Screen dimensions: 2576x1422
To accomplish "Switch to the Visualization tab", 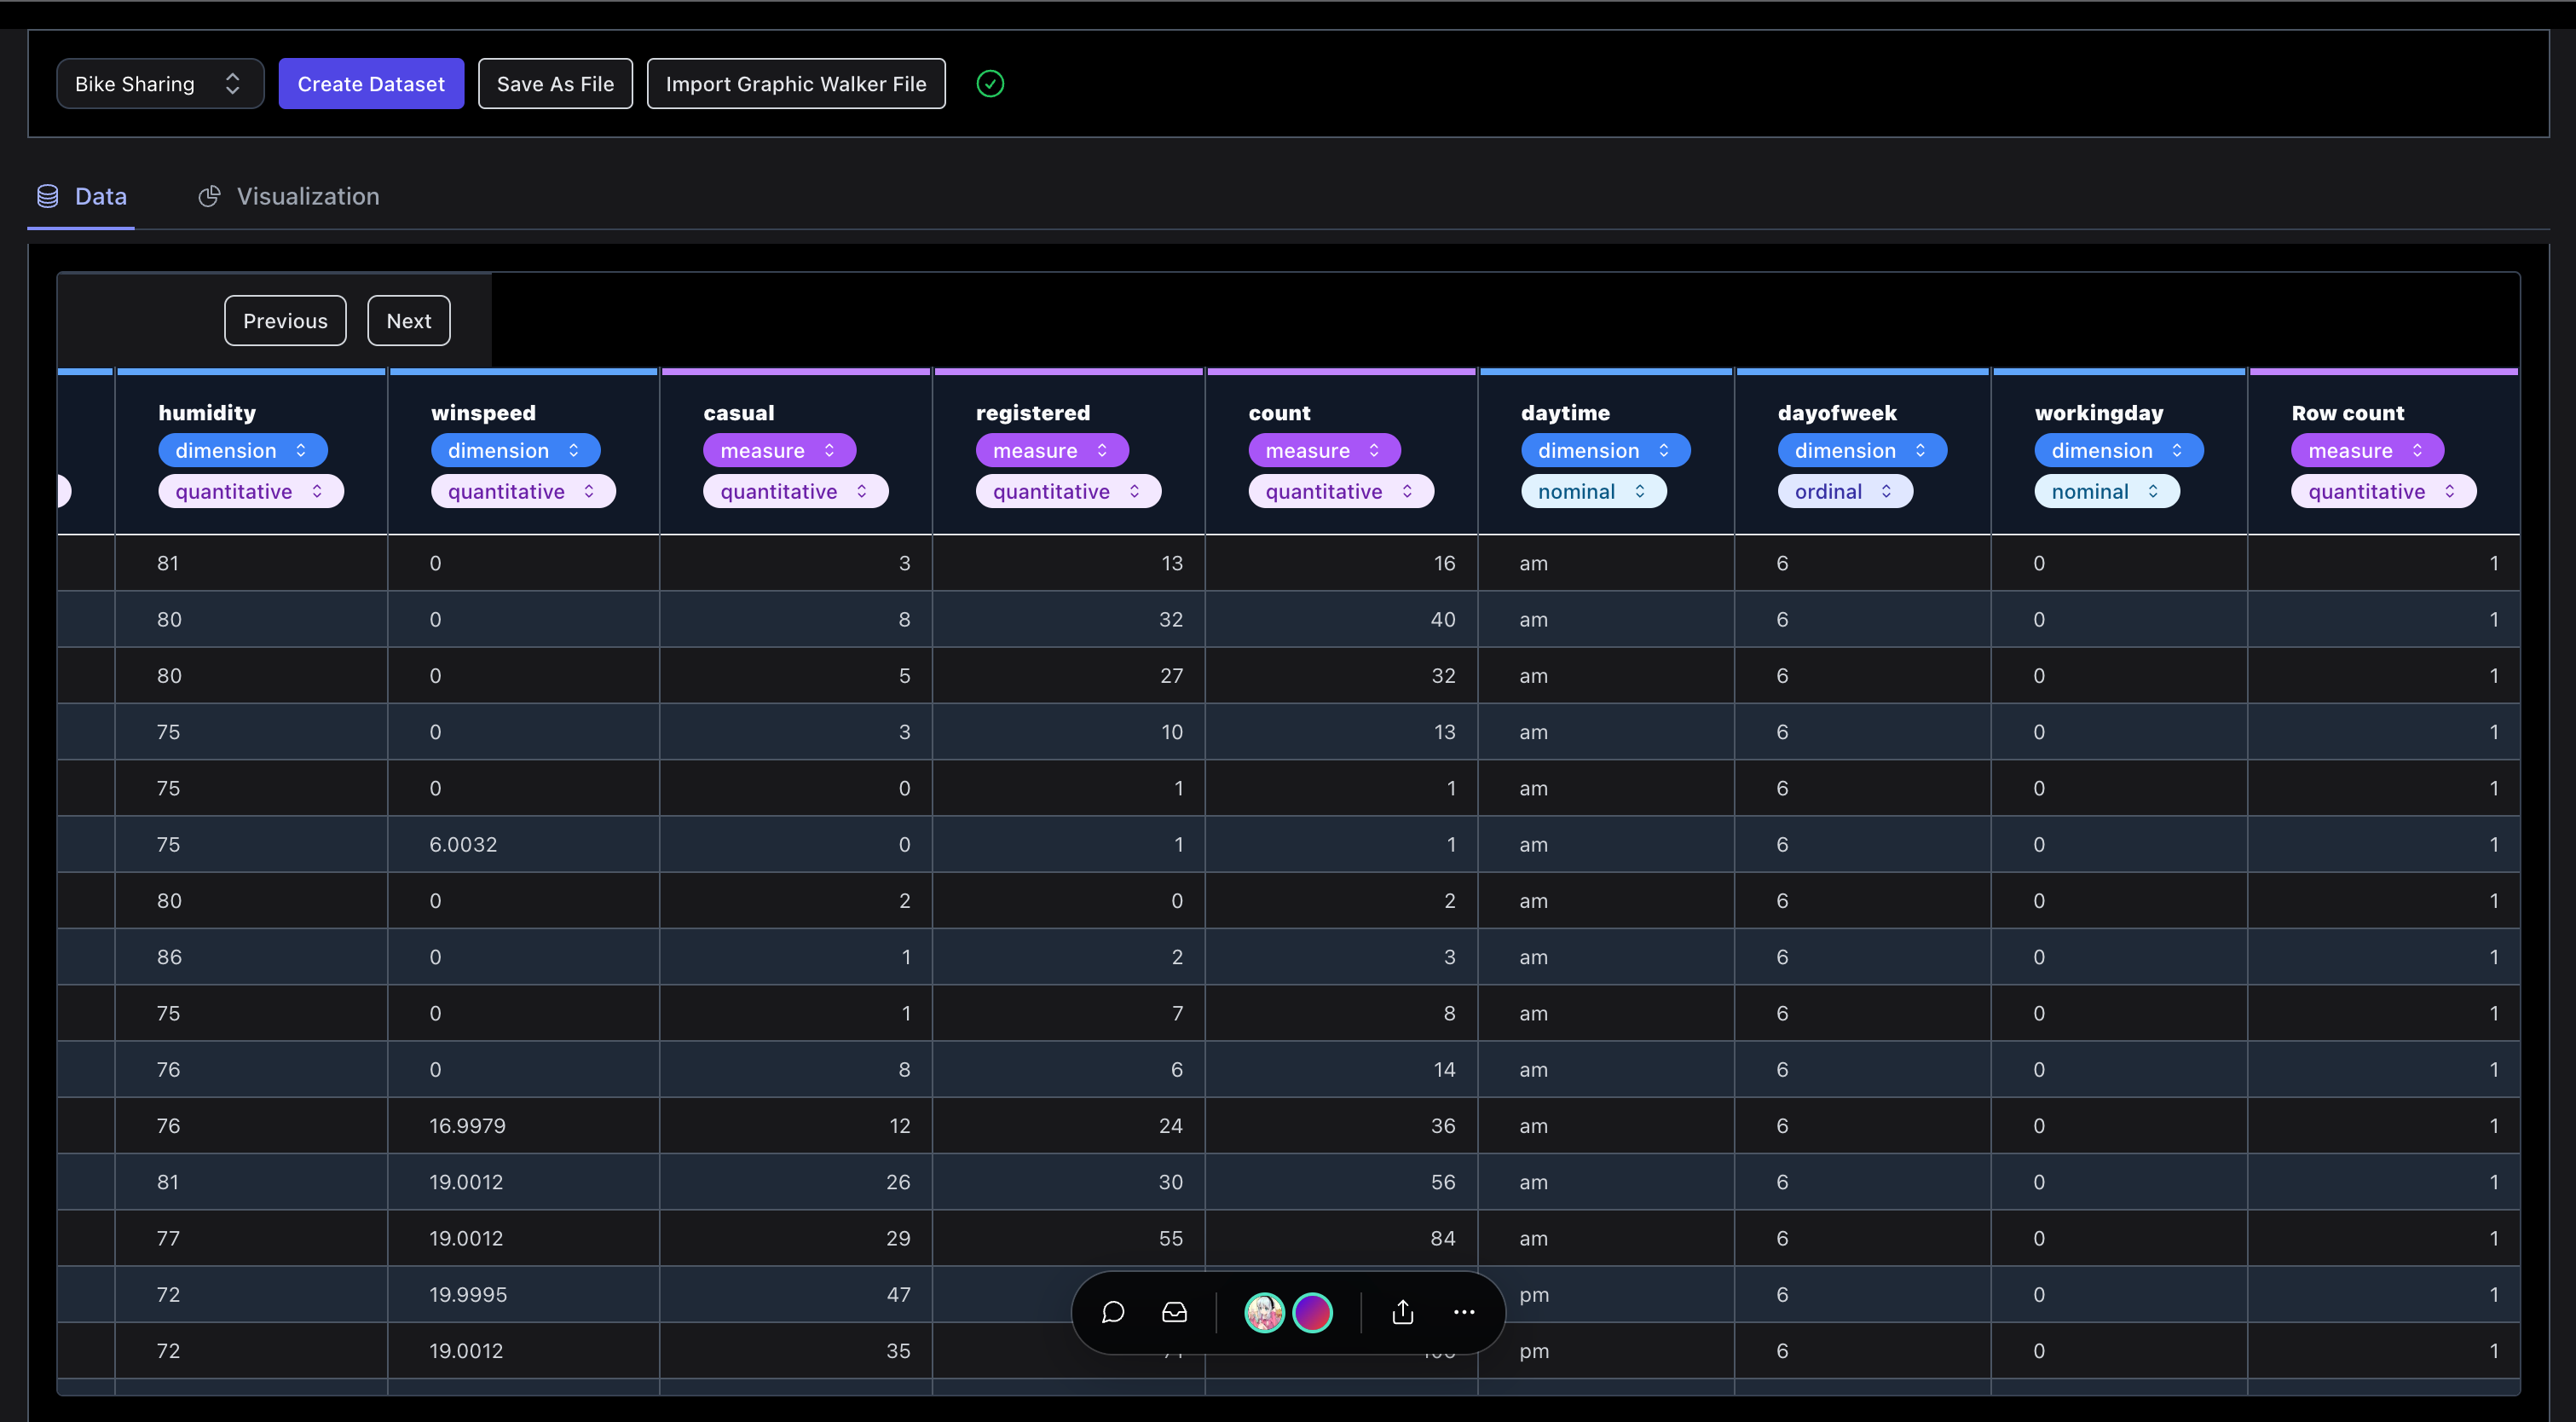I will tap(307, 196).
